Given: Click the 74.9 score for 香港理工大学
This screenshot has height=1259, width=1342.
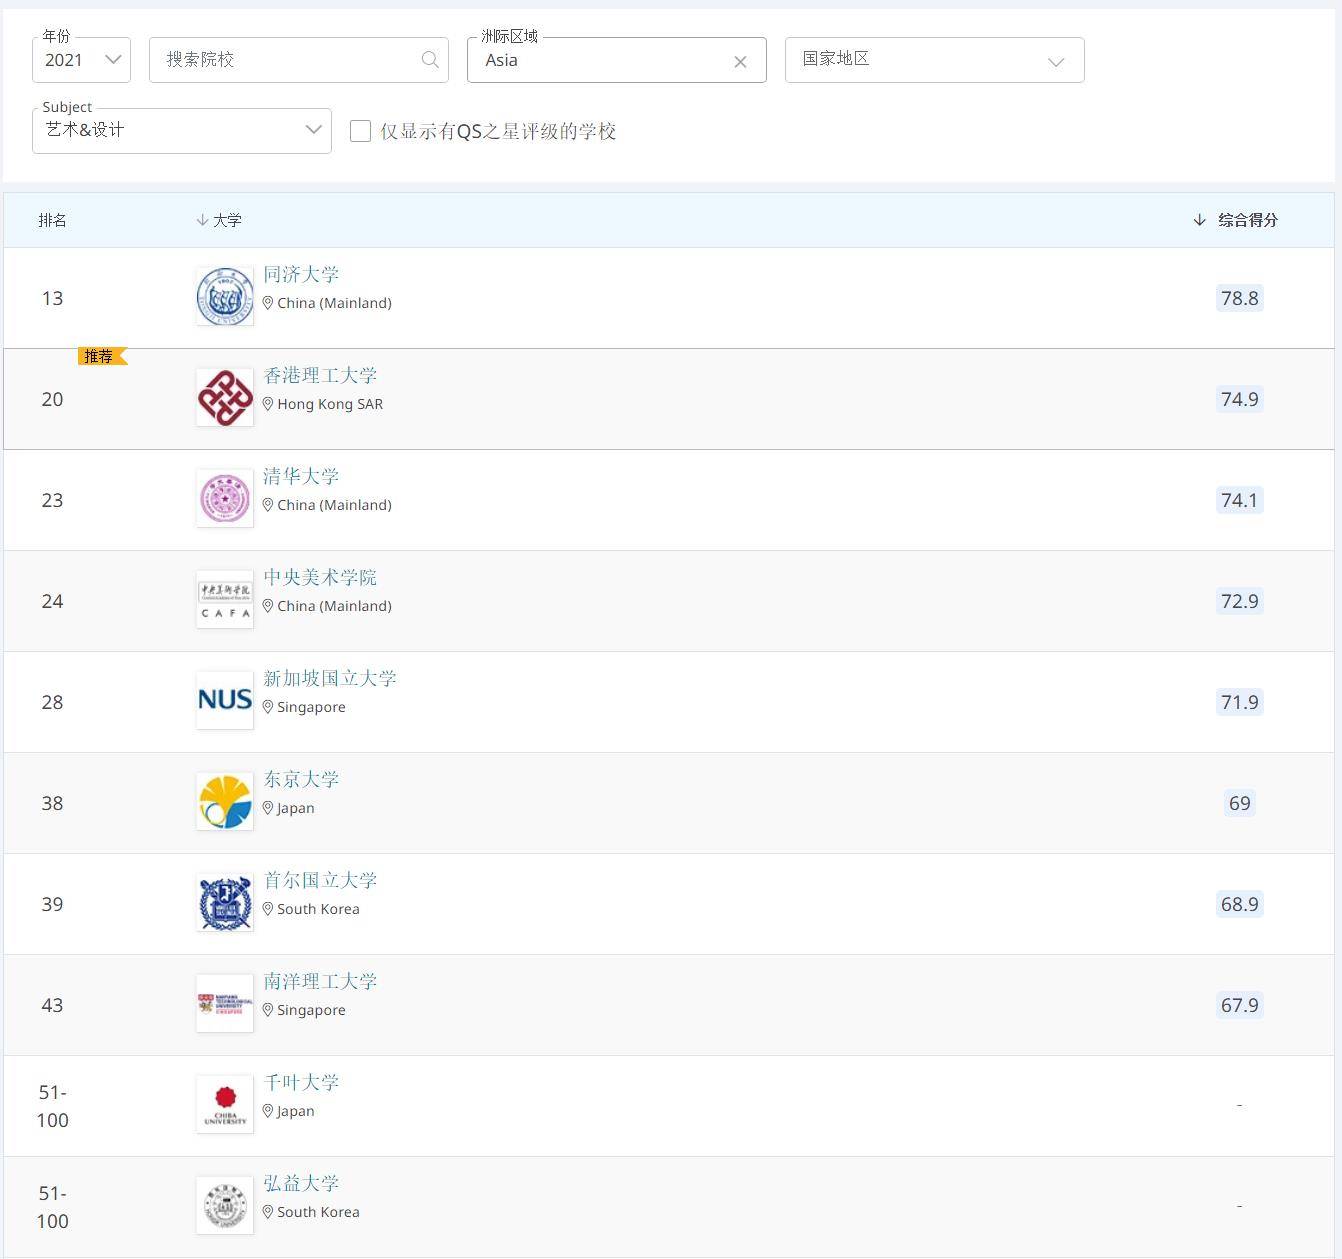Looking at the screenshot, I should click(x=1239, y=399).
